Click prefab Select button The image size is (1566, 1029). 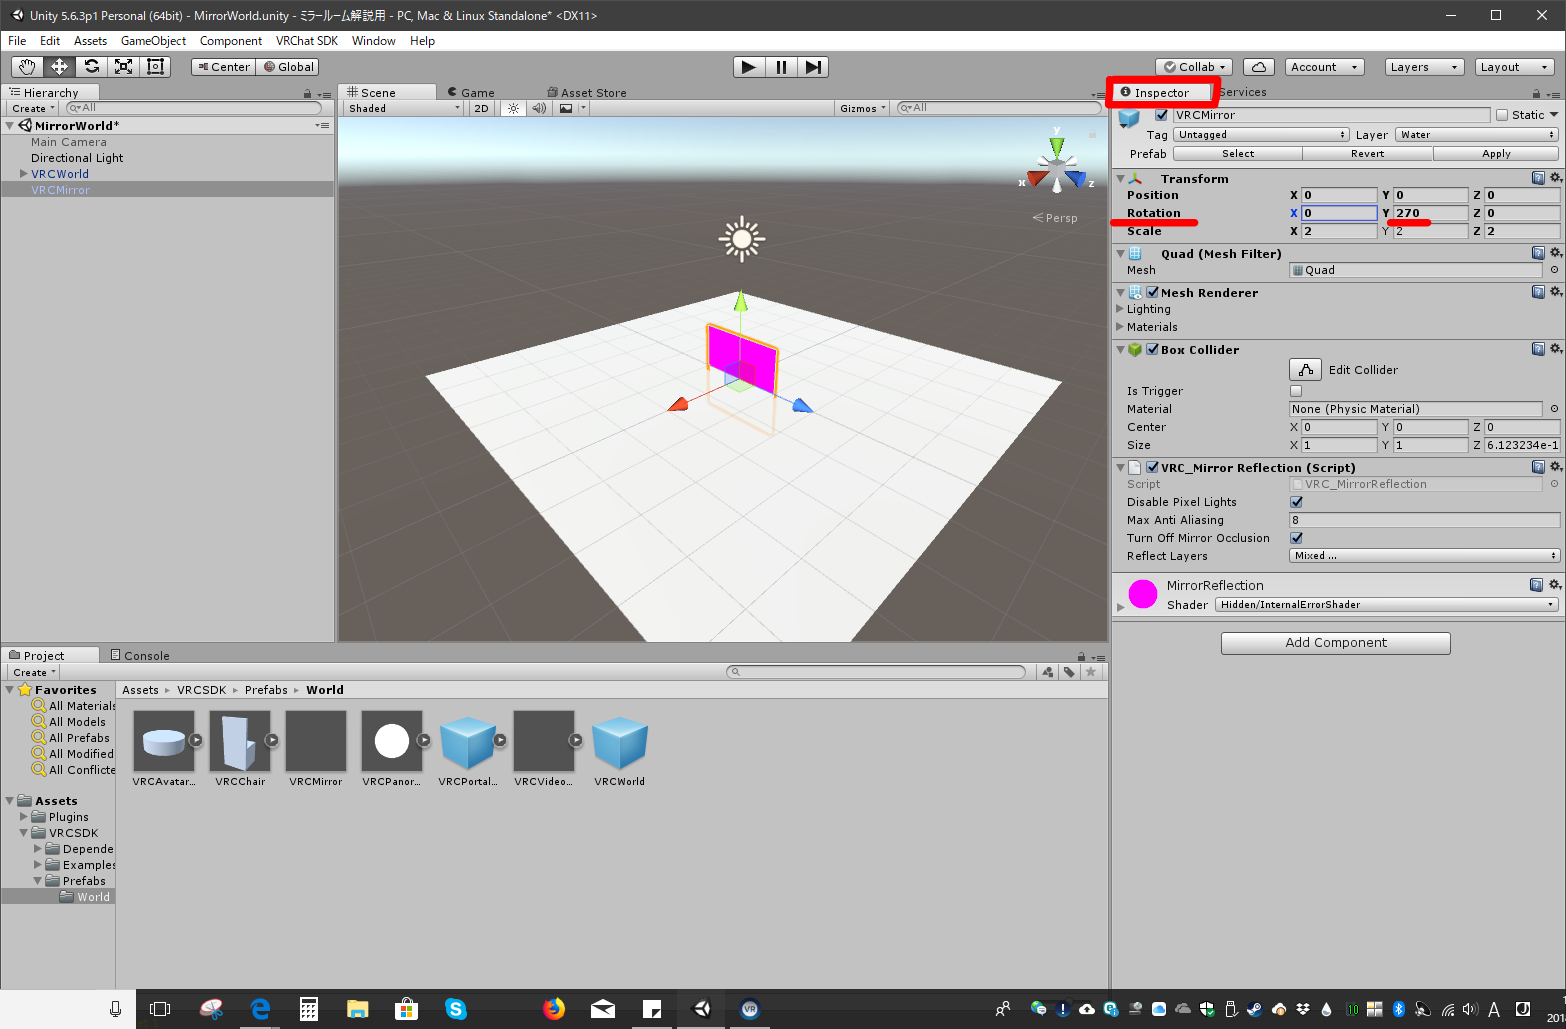(1238, 154)
